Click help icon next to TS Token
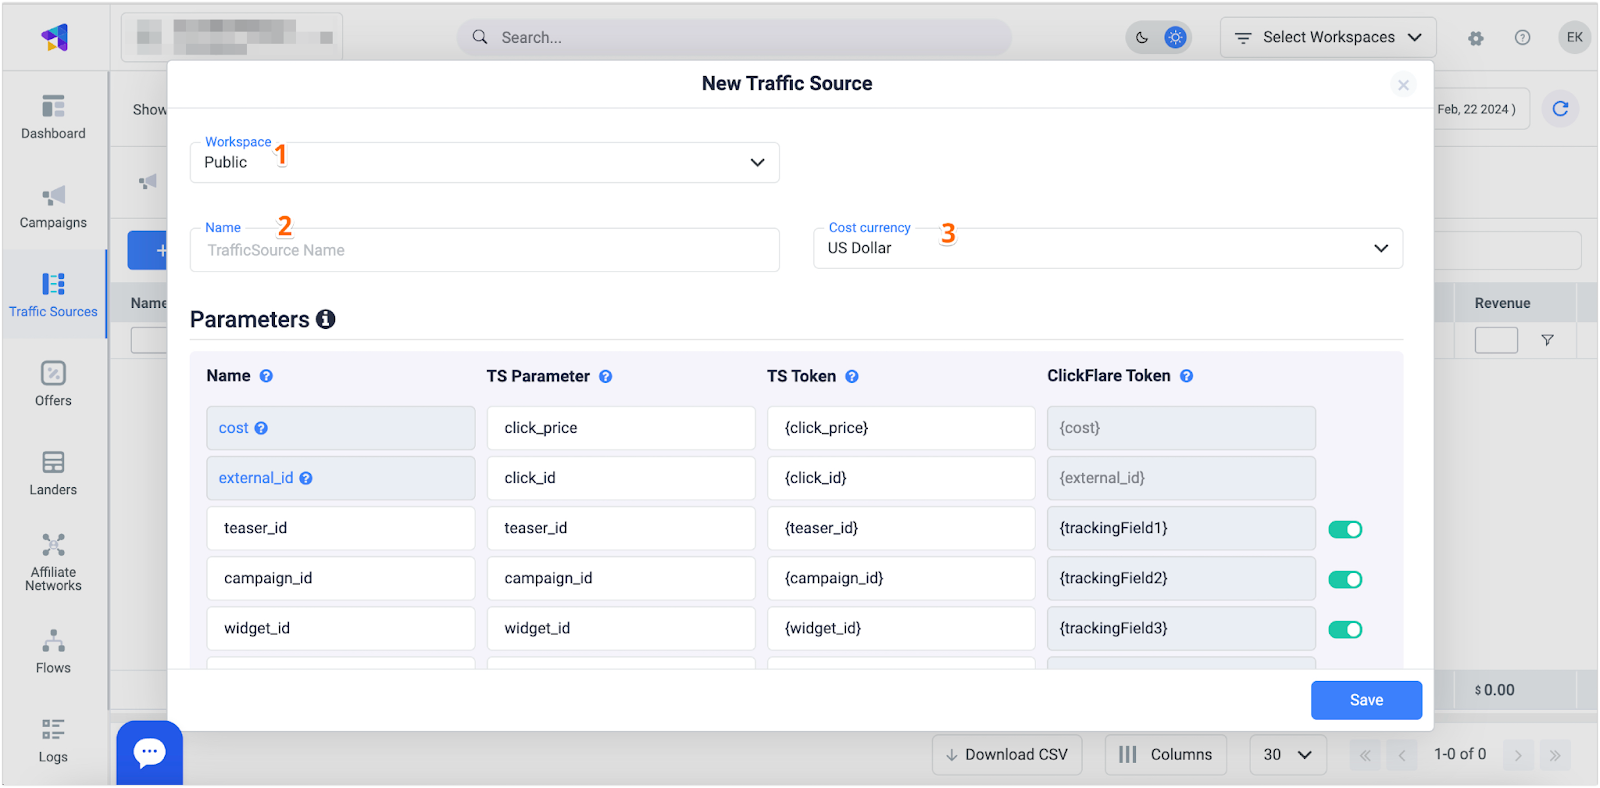This screenshot has width=1600, height=788. click(852, 377)
